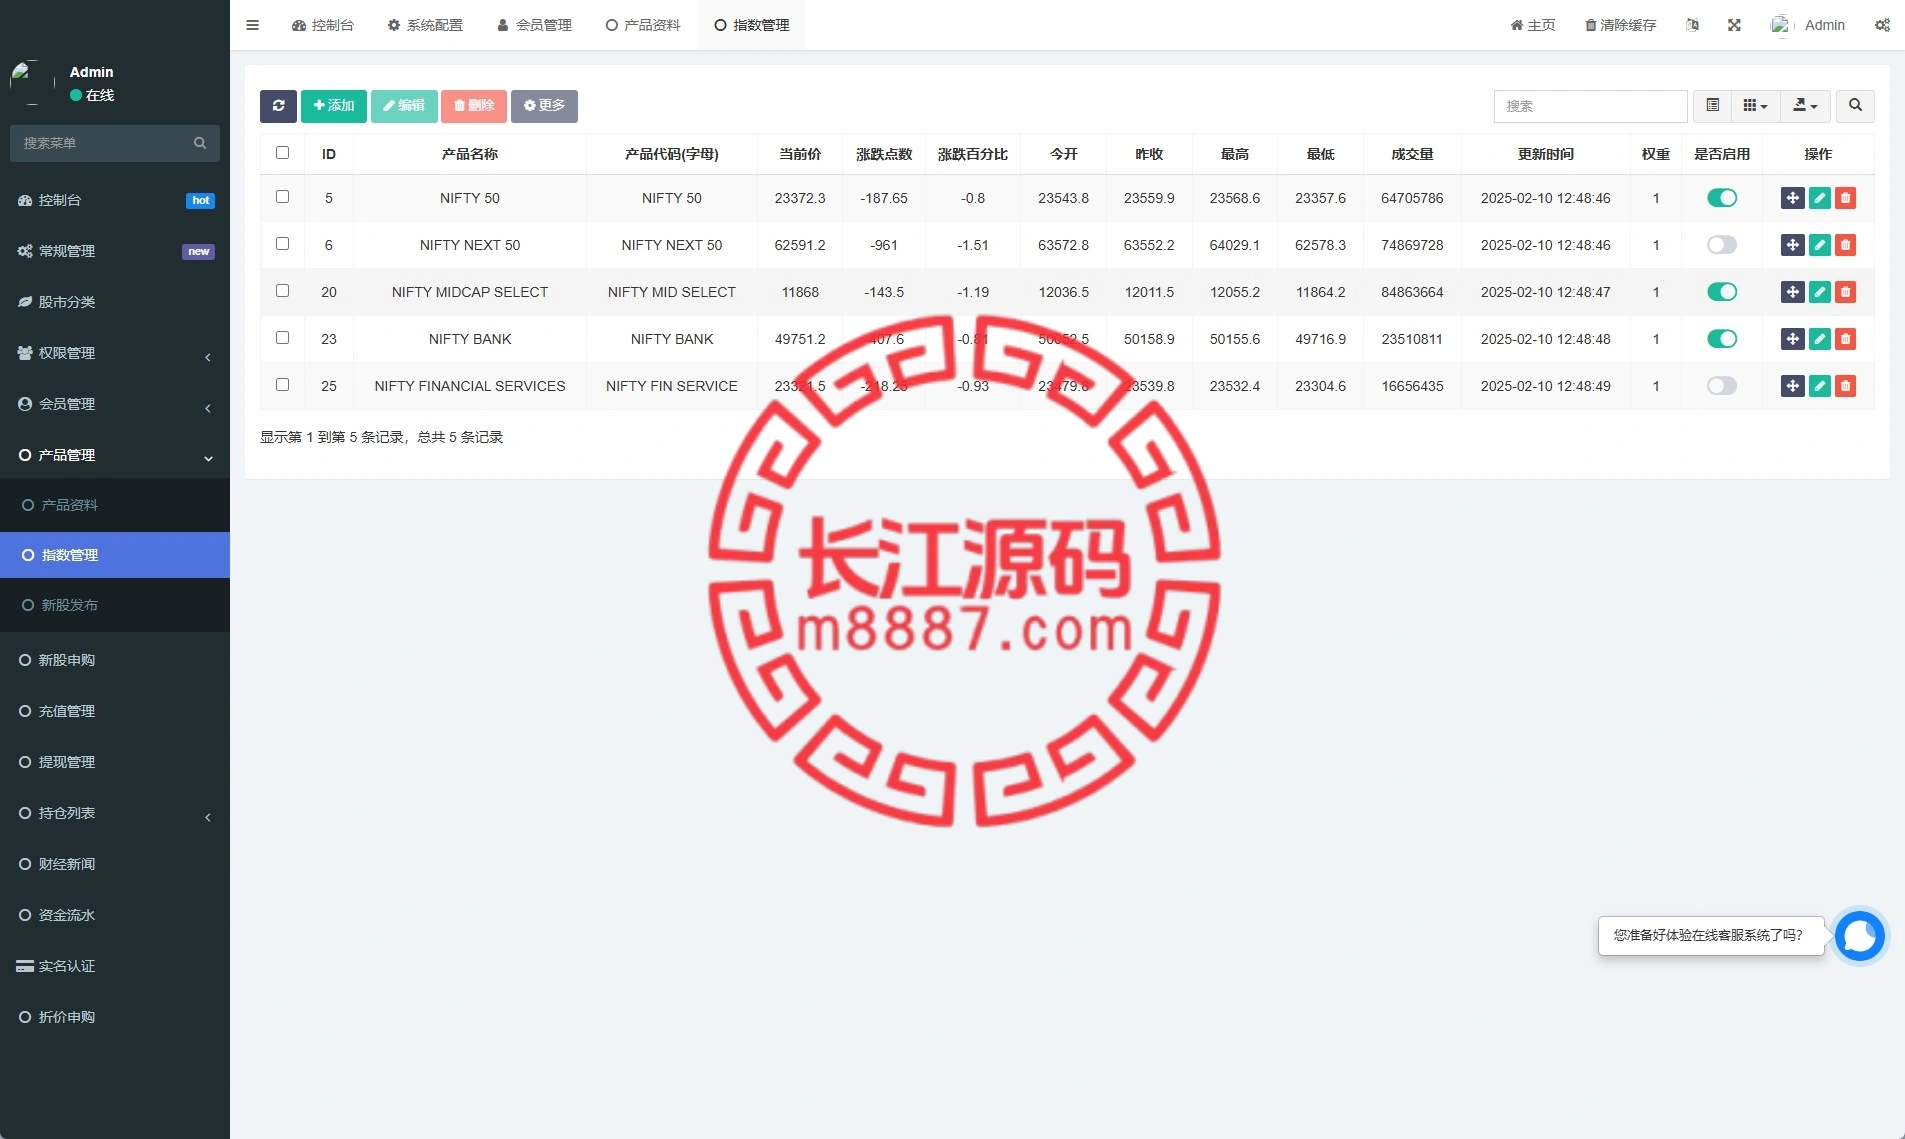Click the 编辑 edit toolbar button
Viewport: 1905px width, 1139px height.
pos(403,106)
